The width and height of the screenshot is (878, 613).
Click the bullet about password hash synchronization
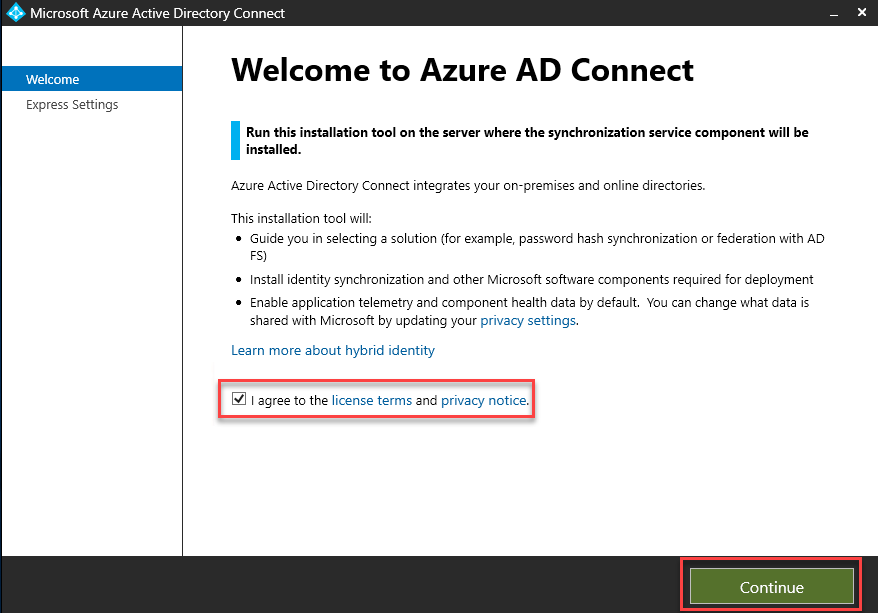(x=537, y=247)
